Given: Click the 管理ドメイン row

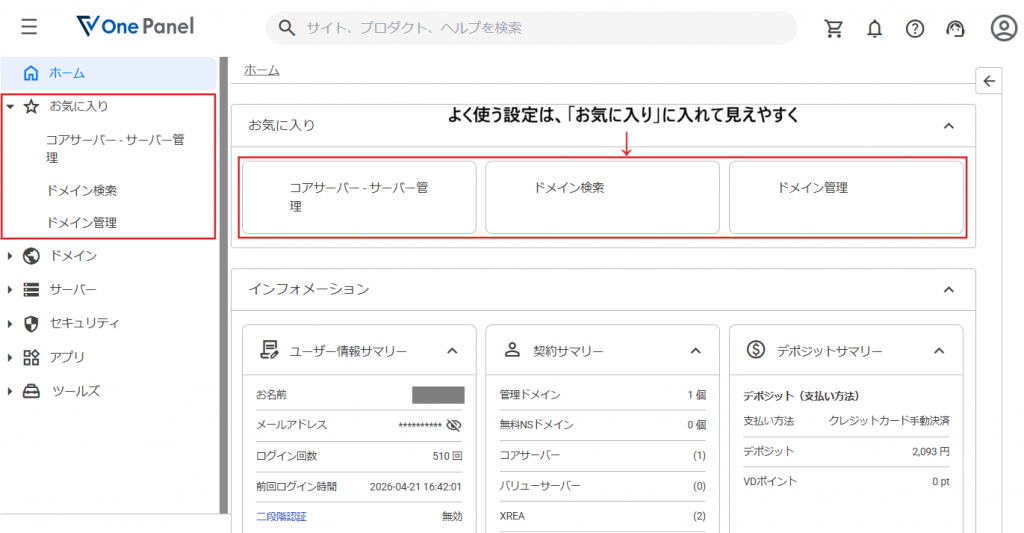Looking at the screenshot, I should coord(602,395).
